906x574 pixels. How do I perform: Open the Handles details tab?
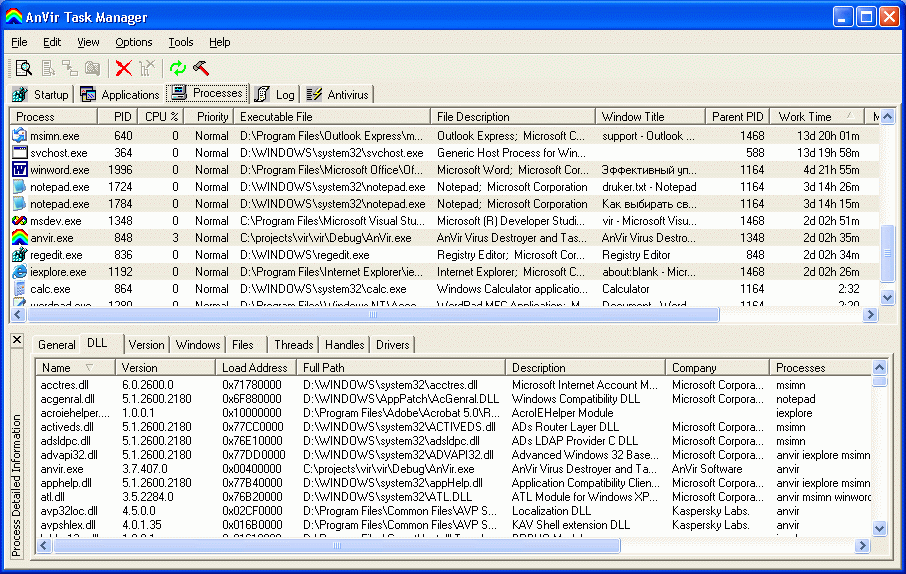point(344,345)
